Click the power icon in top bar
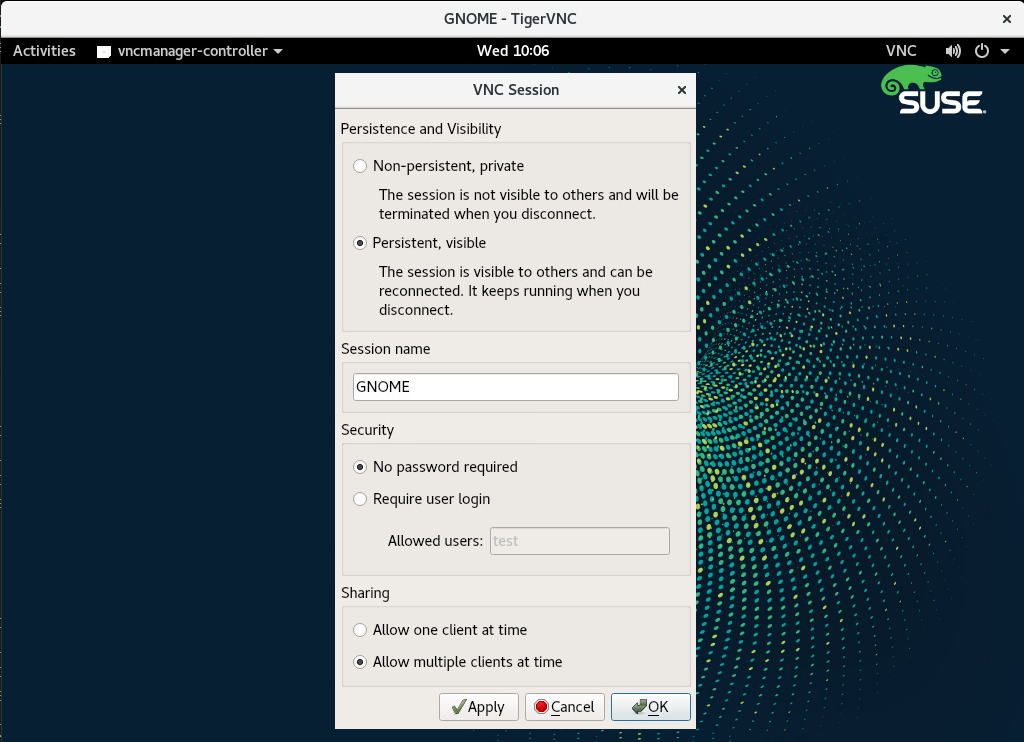Image resolution: width=1024 pixels, height=742 pixels. click(x=981, y=51)
